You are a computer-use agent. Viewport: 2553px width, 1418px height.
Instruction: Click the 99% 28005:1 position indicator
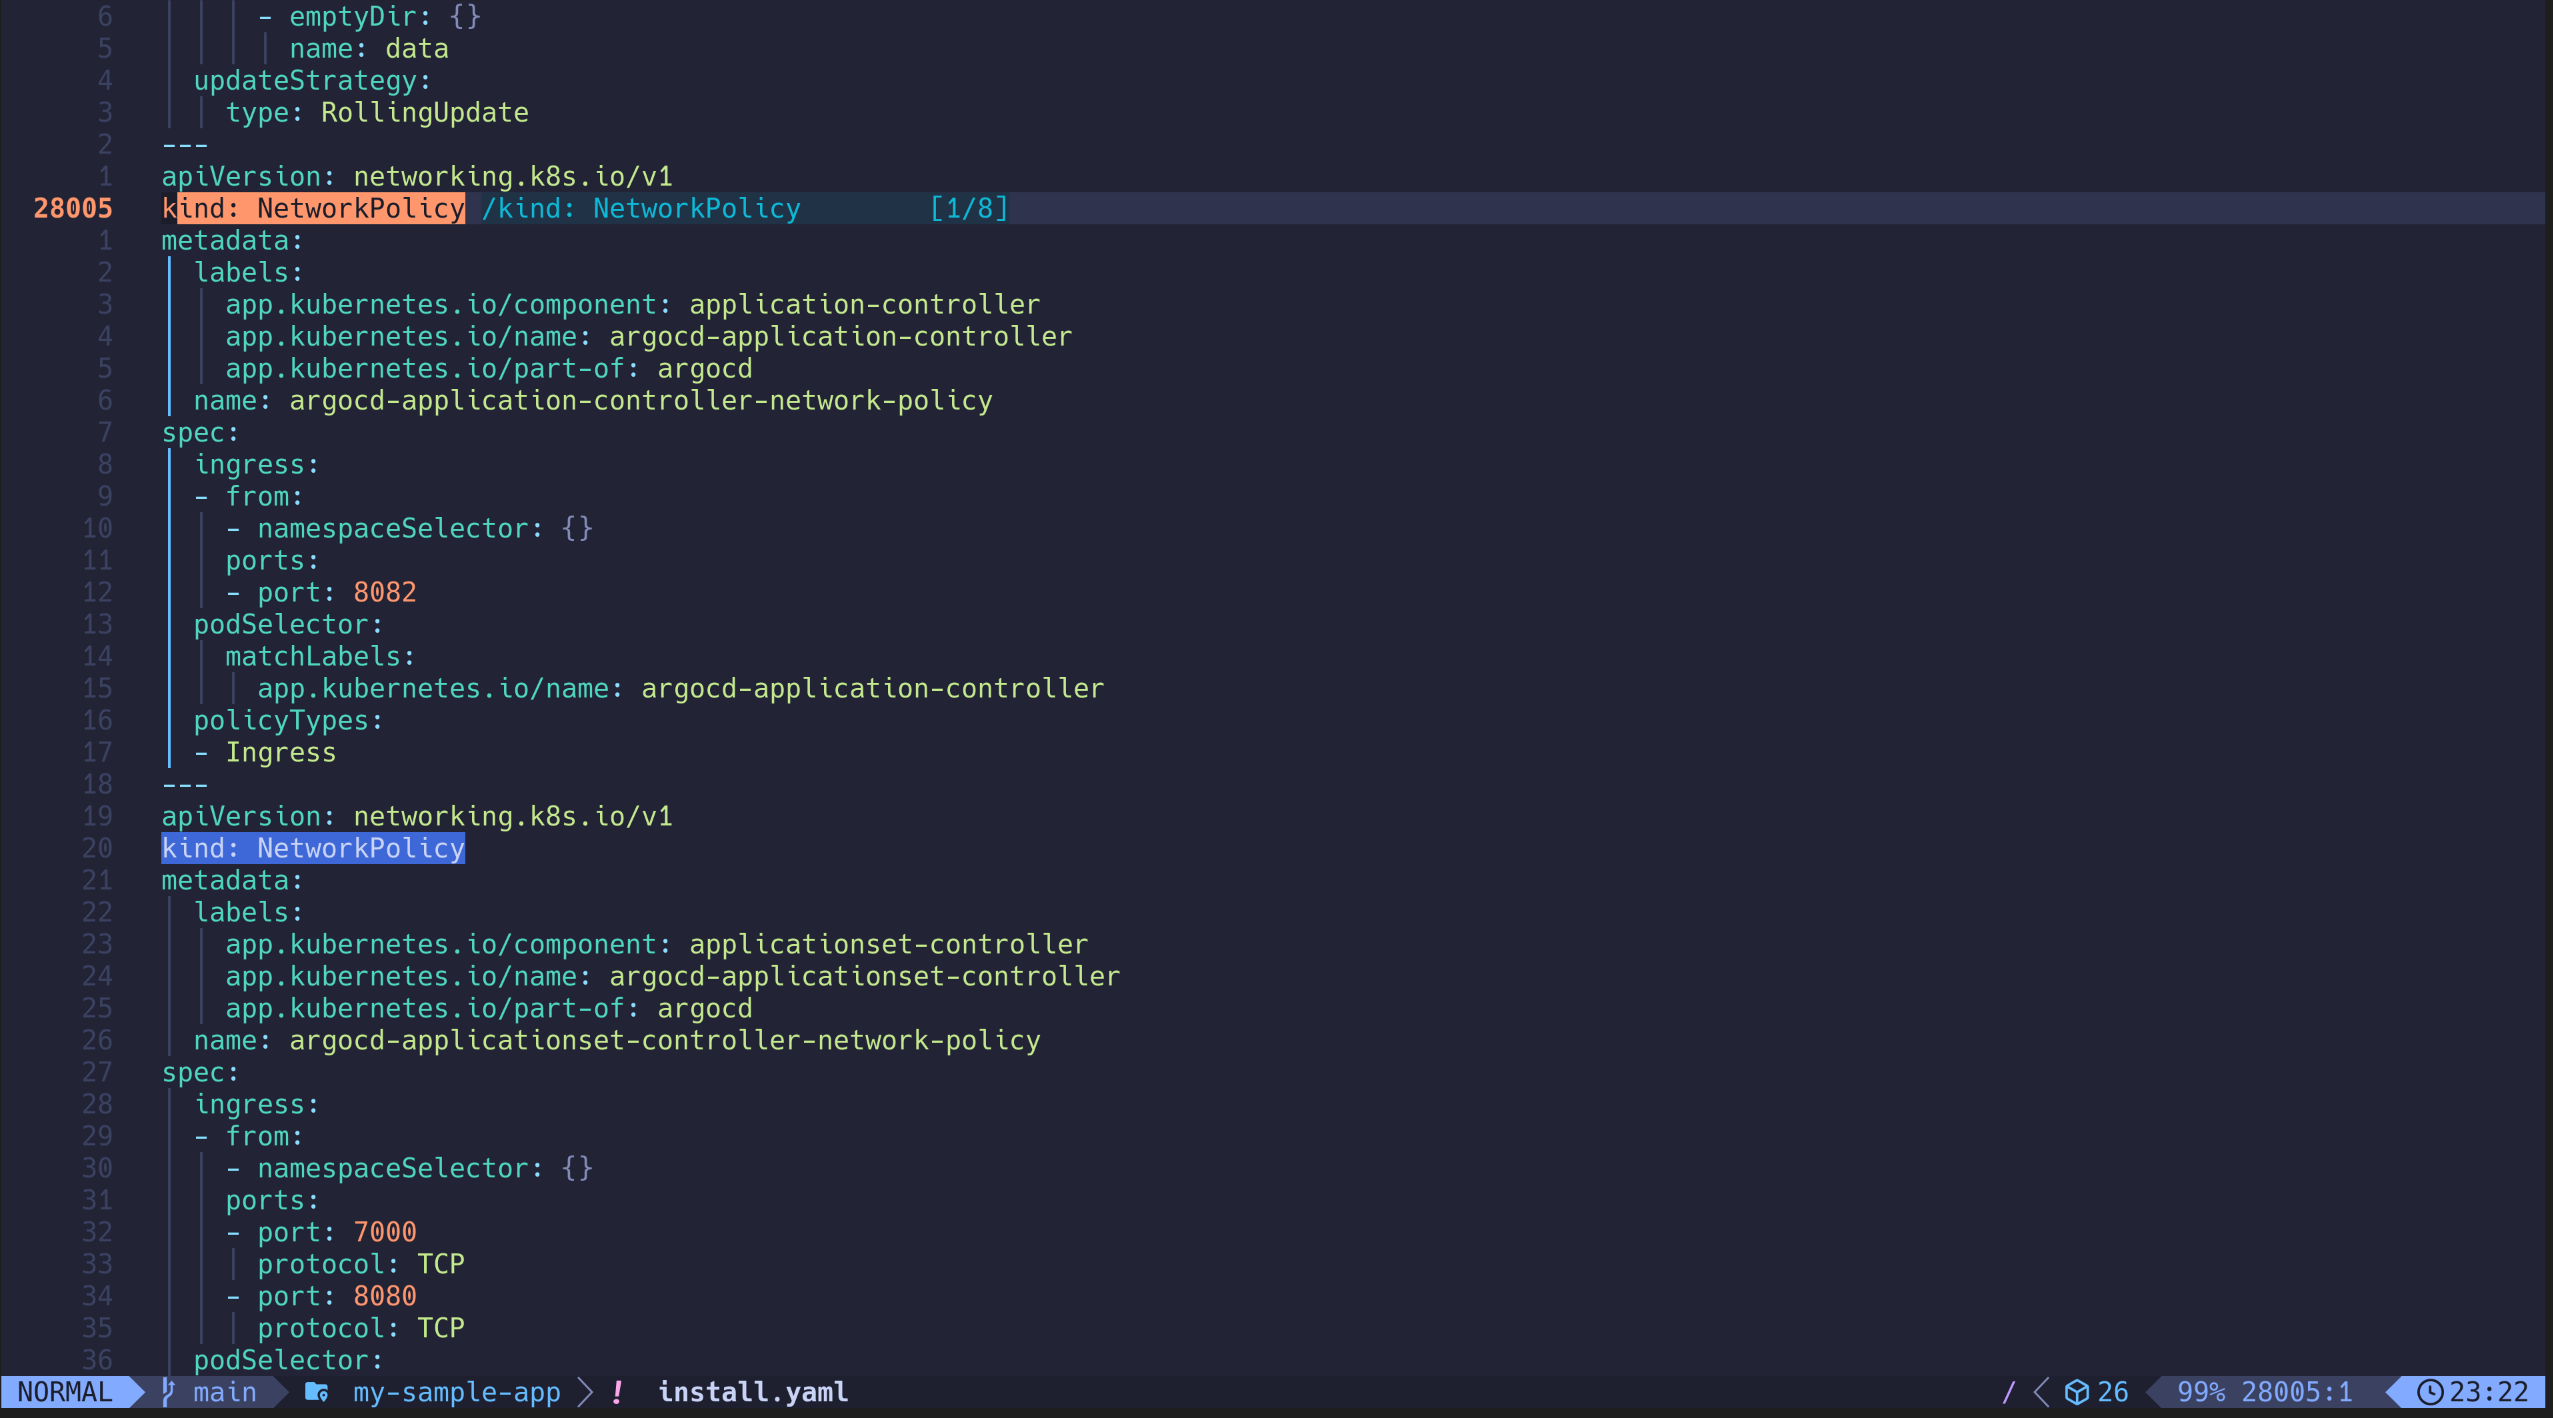coord(2264,1391)
